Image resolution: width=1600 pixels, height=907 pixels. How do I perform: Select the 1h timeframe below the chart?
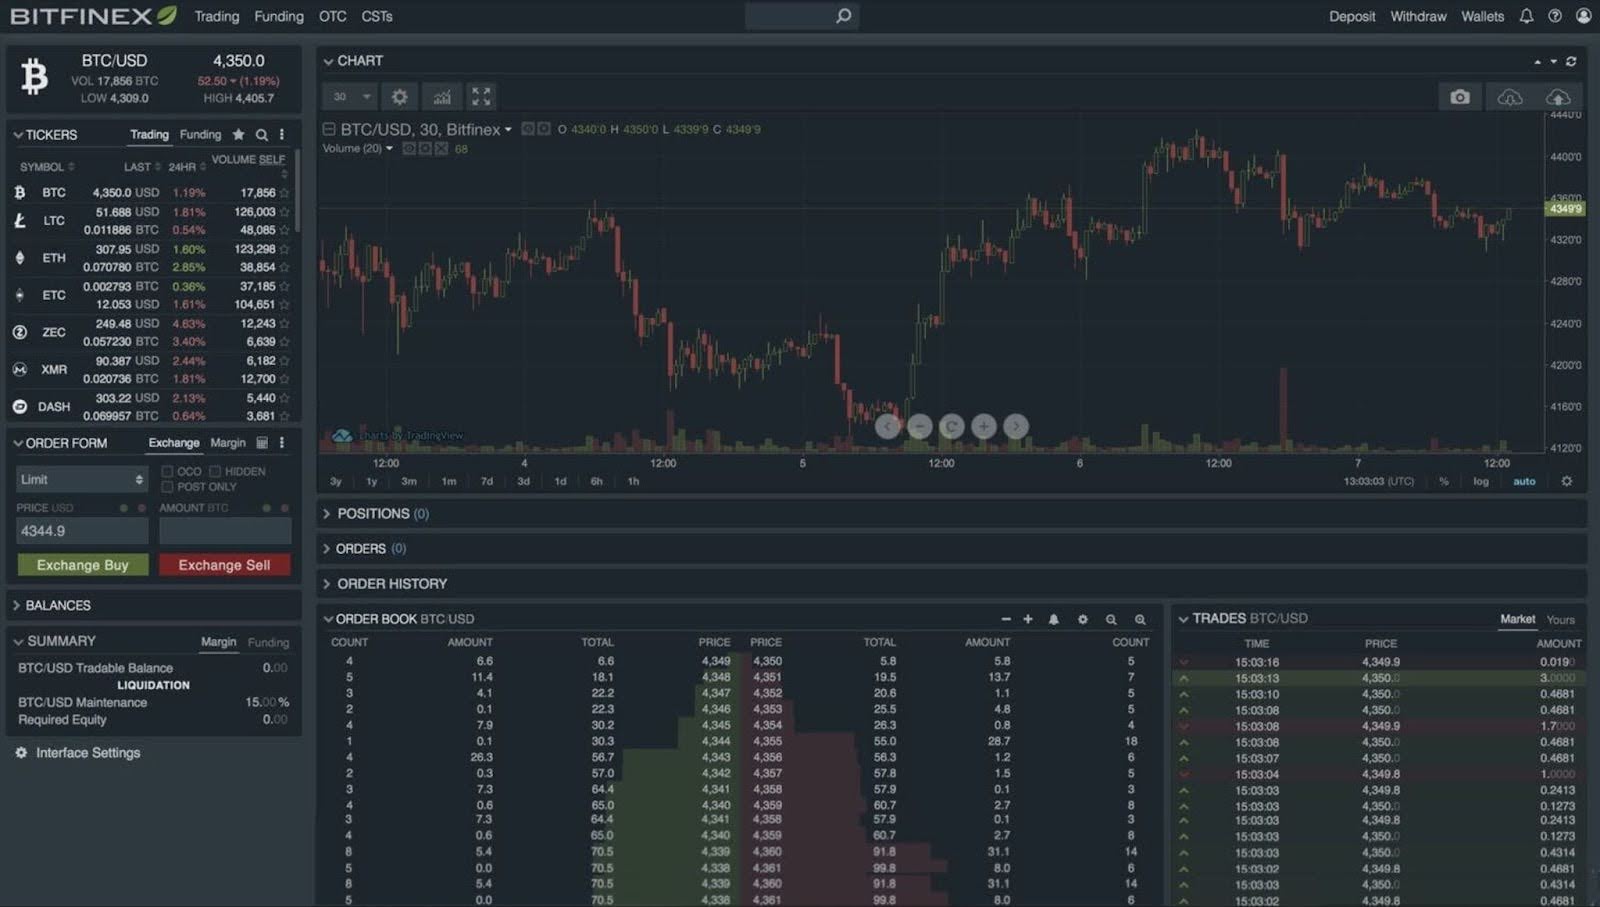(x=632, y=481)
